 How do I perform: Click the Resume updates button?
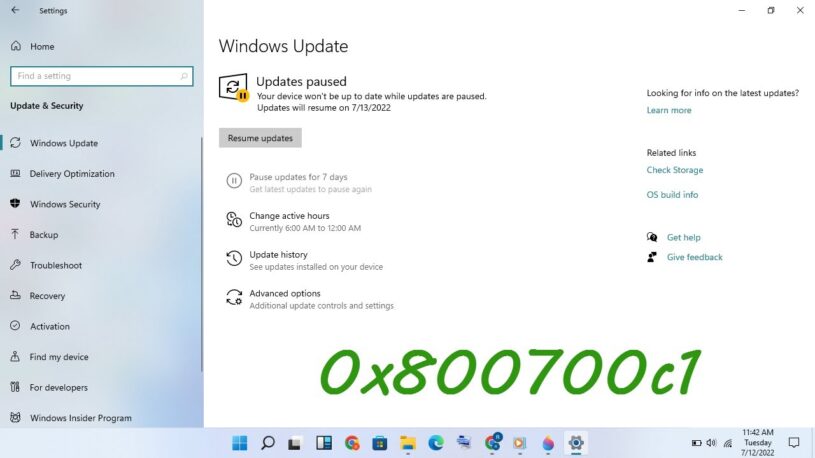coord(260,138)
